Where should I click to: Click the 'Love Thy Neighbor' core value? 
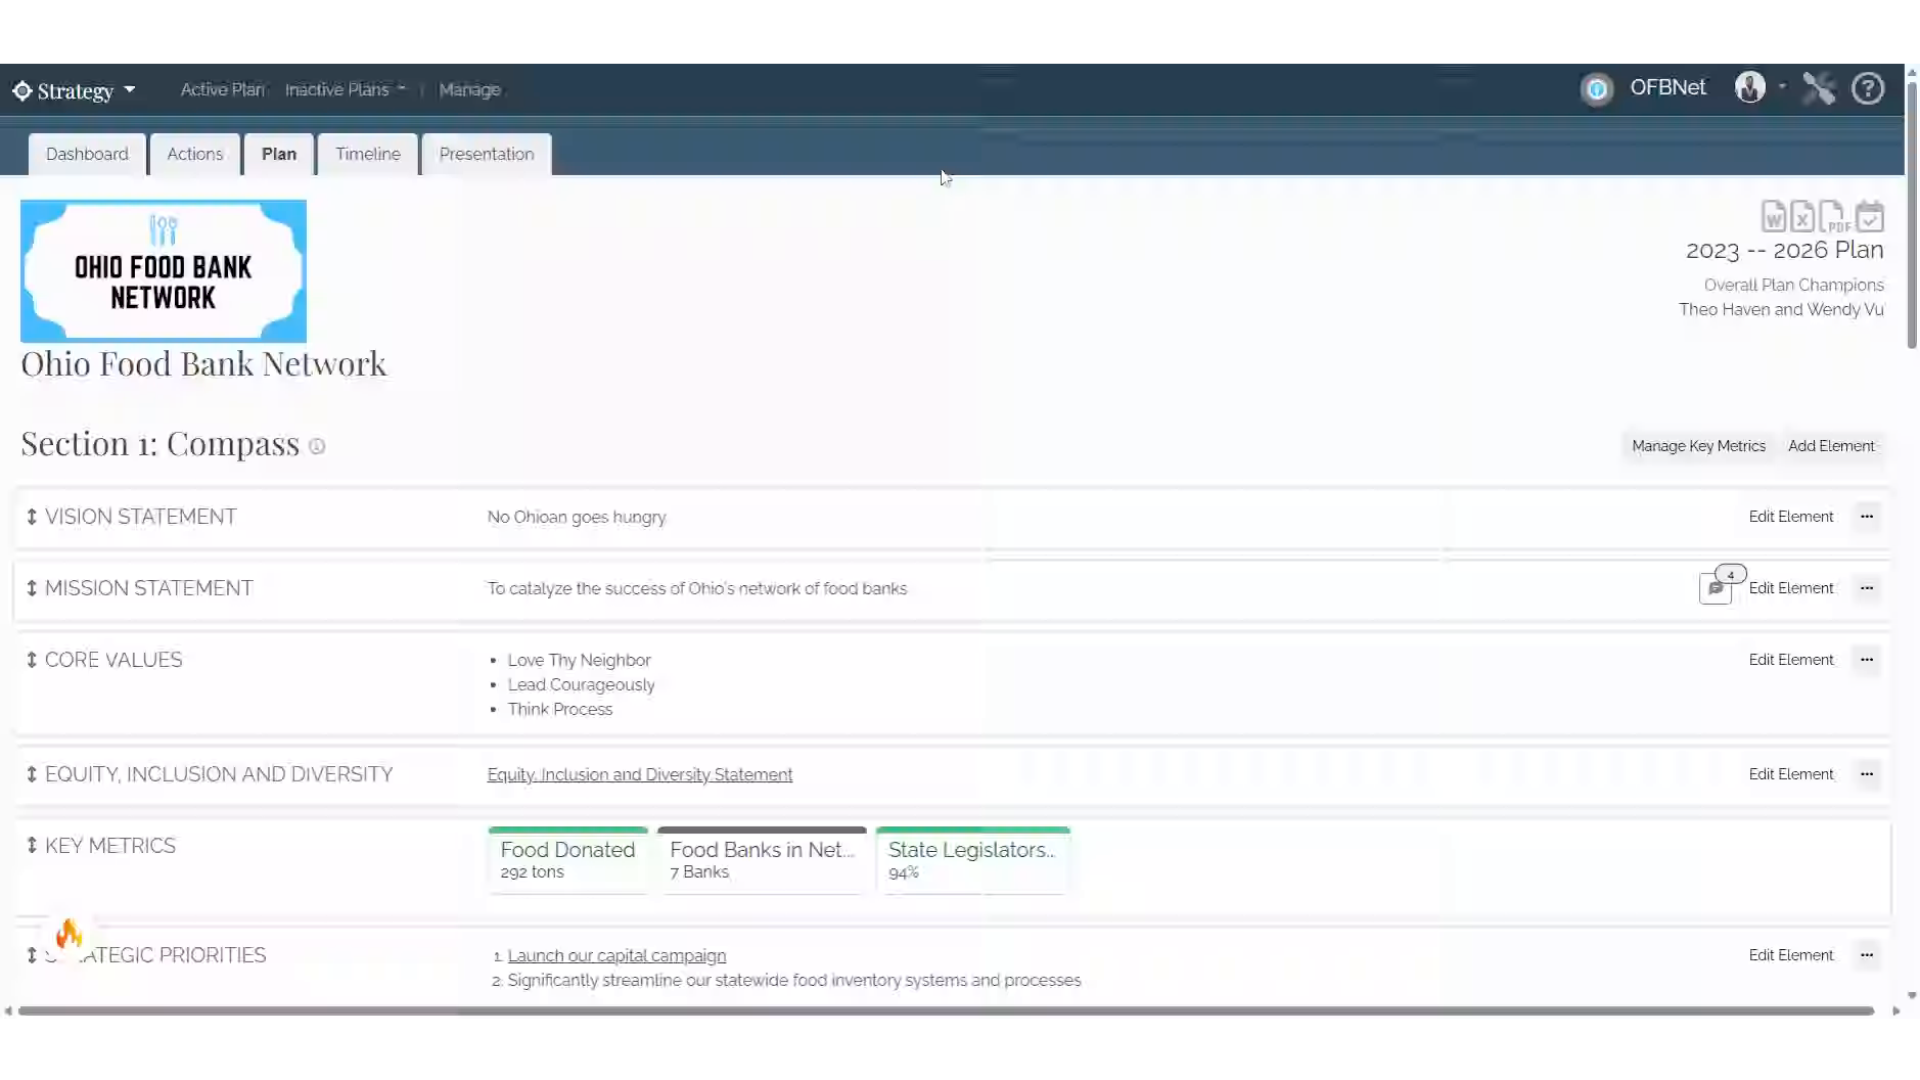[x=579, y=660]
